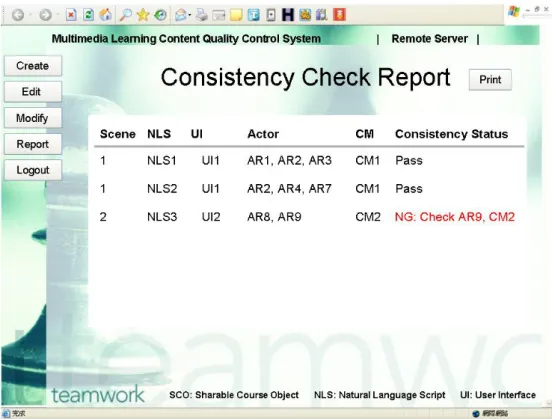
Task: Click the CM column header
Action: [x=364, y=134]
